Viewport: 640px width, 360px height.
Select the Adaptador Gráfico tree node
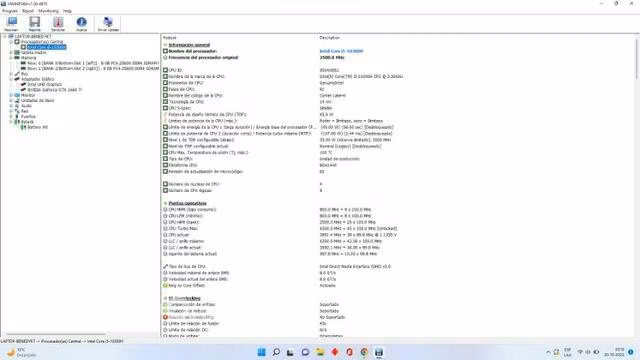click(x=38, y=79)
